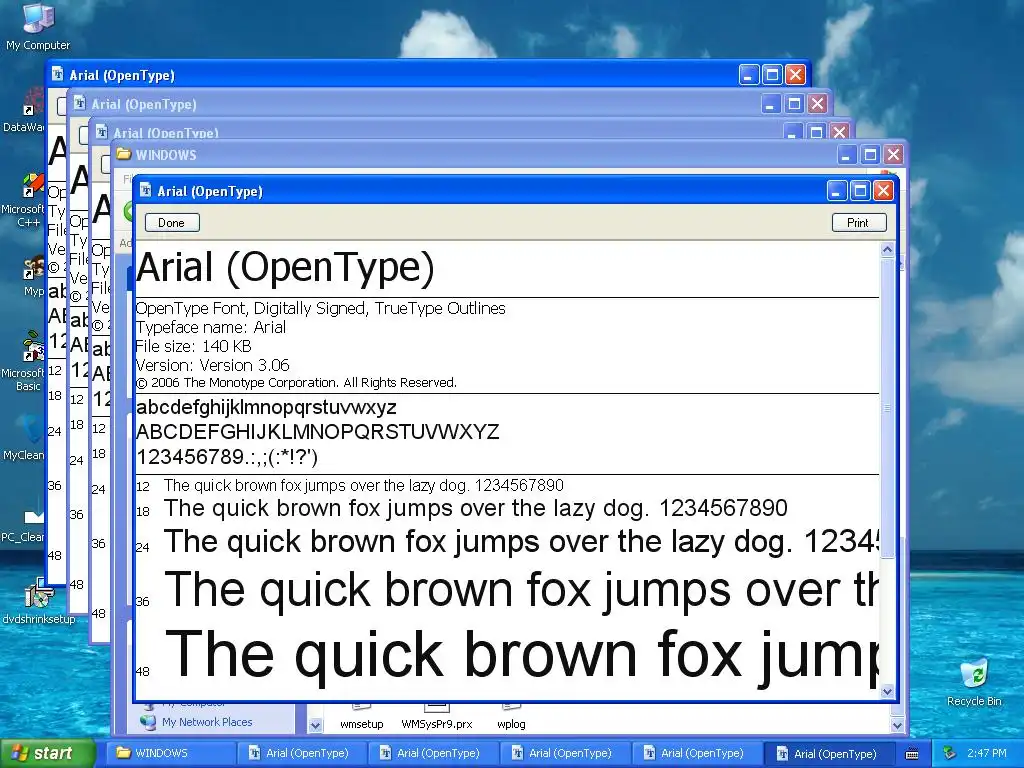
Task: Maximize the front Arial (OpenType) window
Action: (x=860, y=191)
